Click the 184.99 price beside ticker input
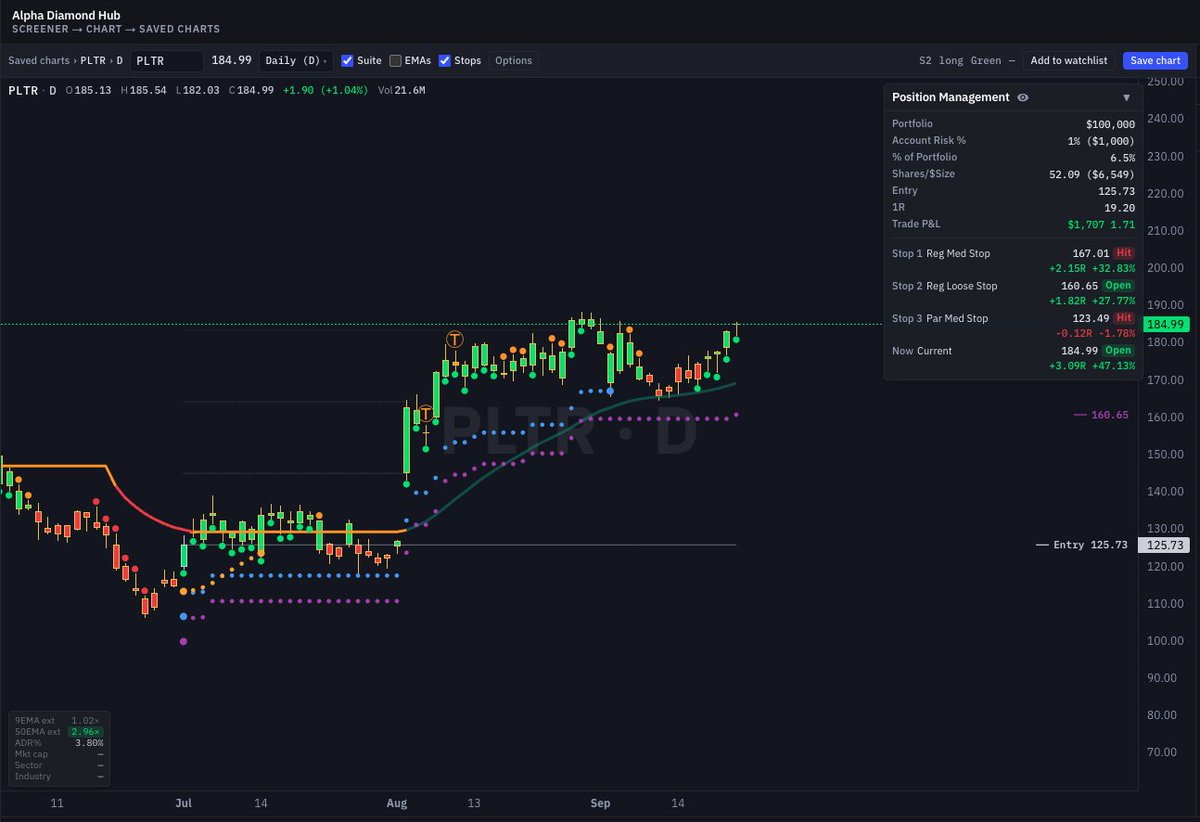The image size is (1200, 822). 231,60
